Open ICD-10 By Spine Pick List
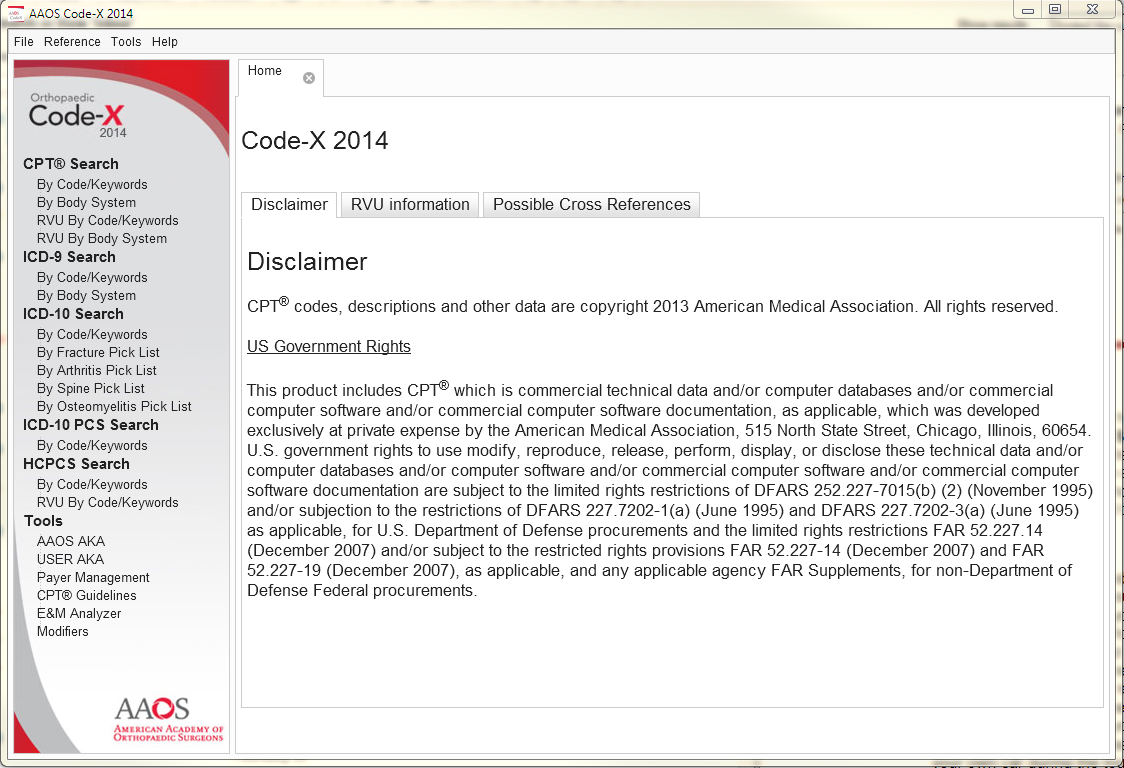This screenshot has height=768, width=1124. point(91,388)
